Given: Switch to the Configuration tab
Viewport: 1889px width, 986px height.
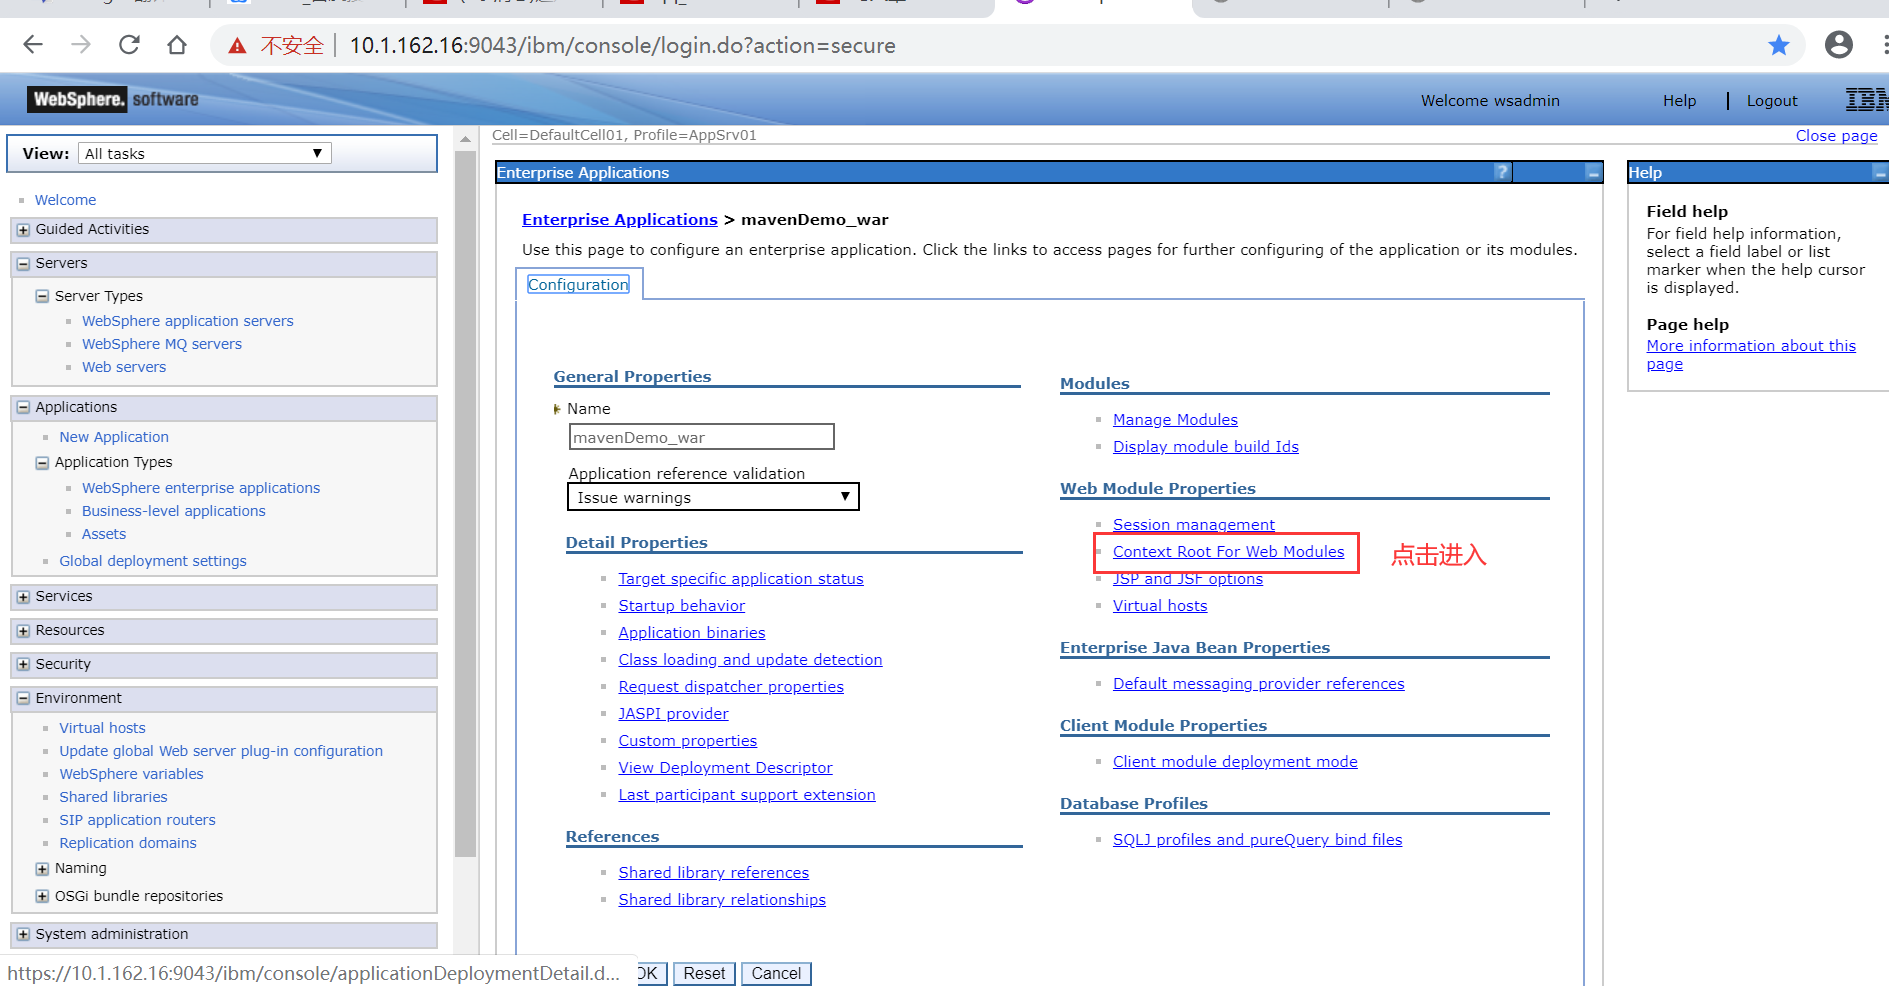Looking at the screenshot, I should point(578,284).
